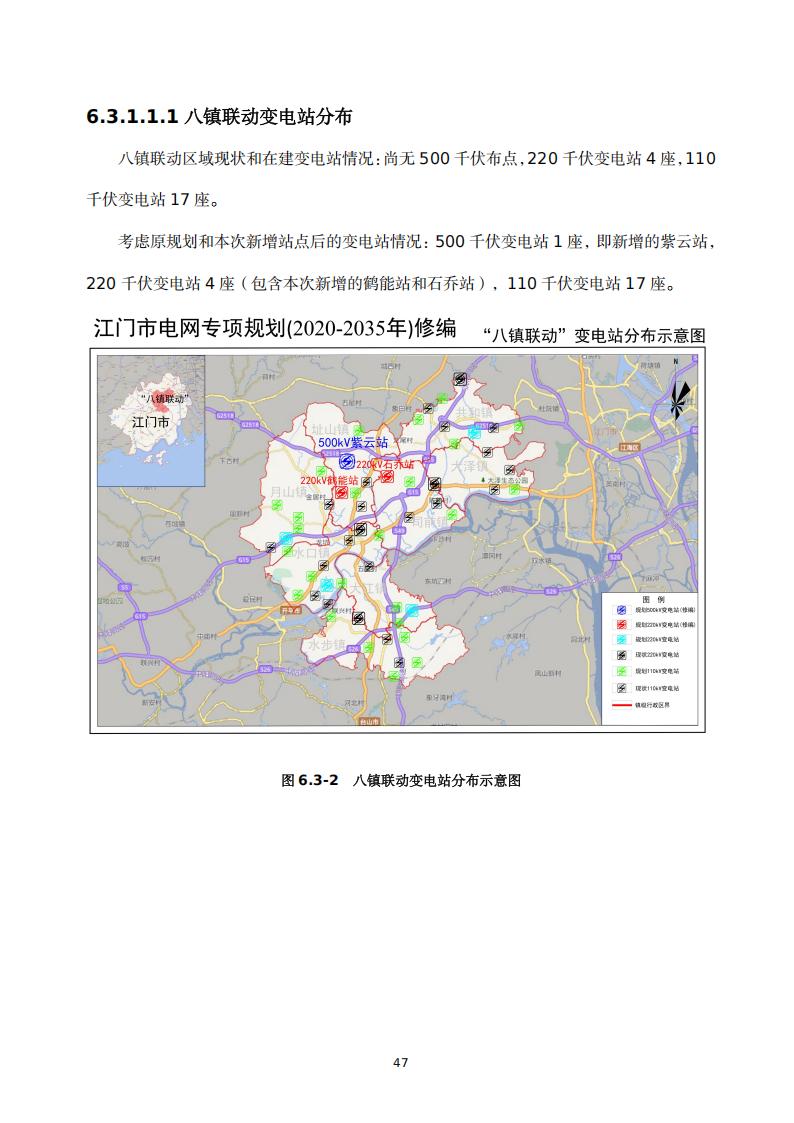Click the 大泽生态公园 tree marker
This screenshot has width=794, height=1123.
coord(483,480)
